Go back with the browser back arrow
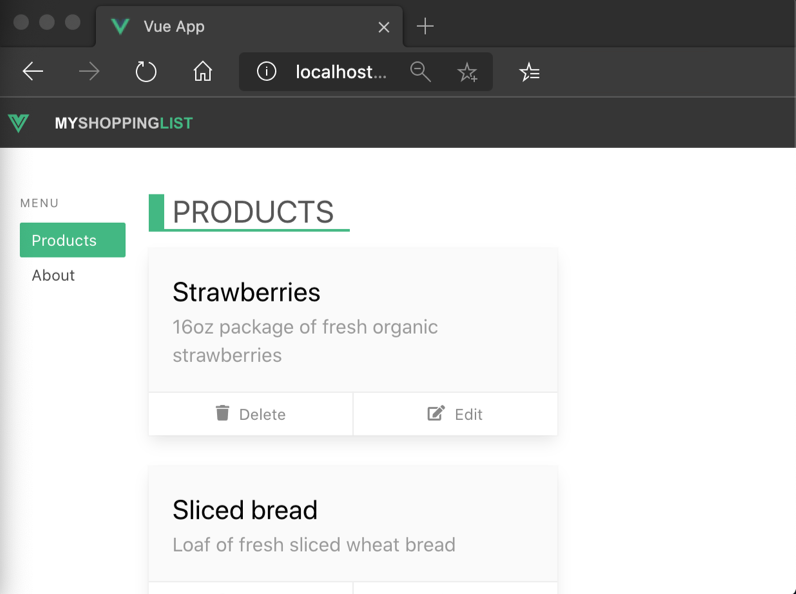 click(33, 72)
